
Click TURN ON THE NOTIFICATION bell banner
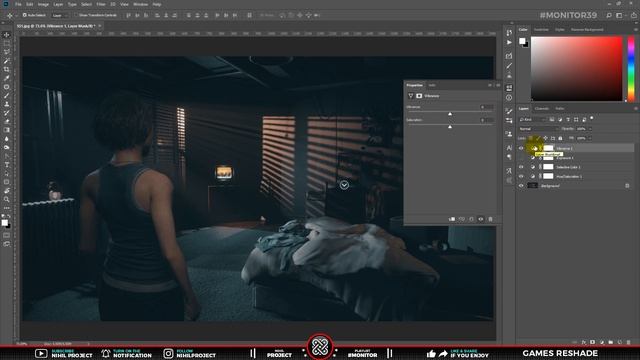click(x=127, y=353)
